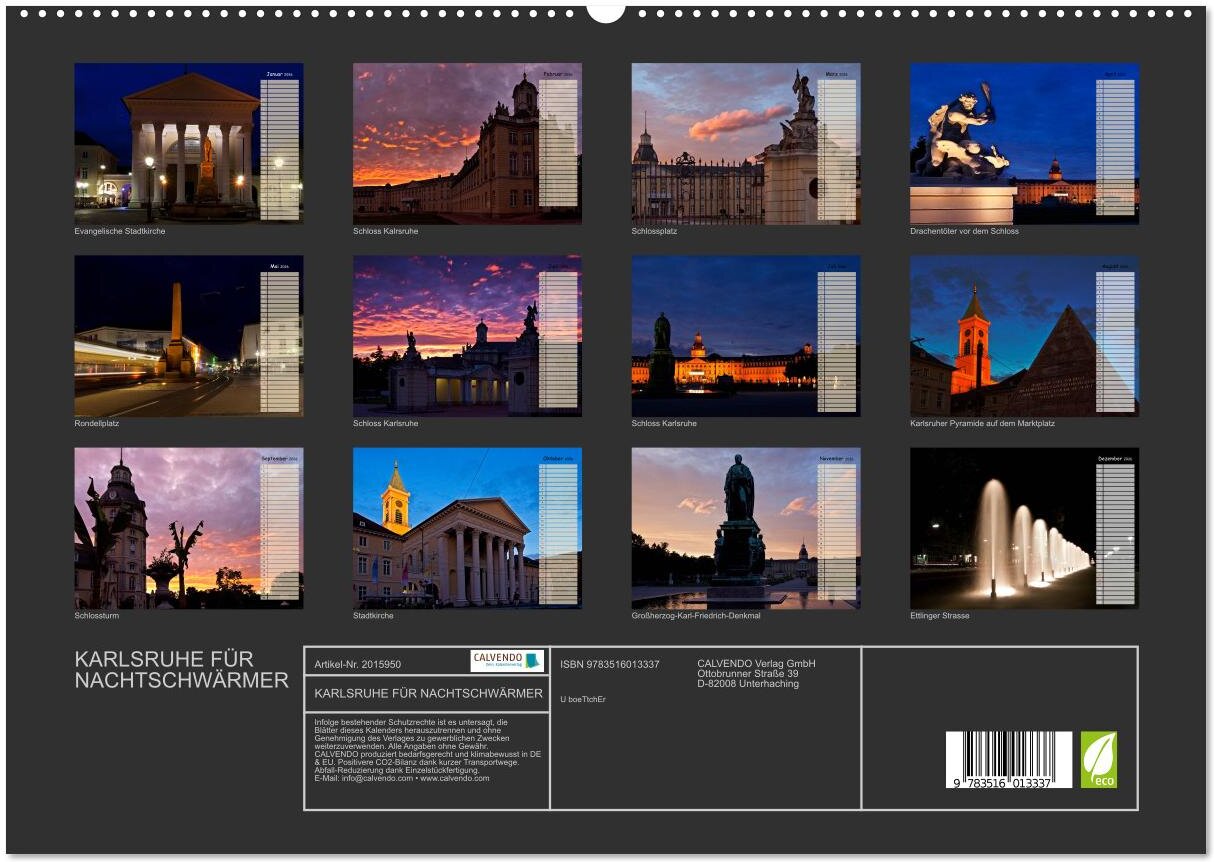Click boxed title 'KARLSRUHE FÜR NACHTSCHWÄRMER' below article number
The image size is (1214, 862).
click(x=428, y=693)
